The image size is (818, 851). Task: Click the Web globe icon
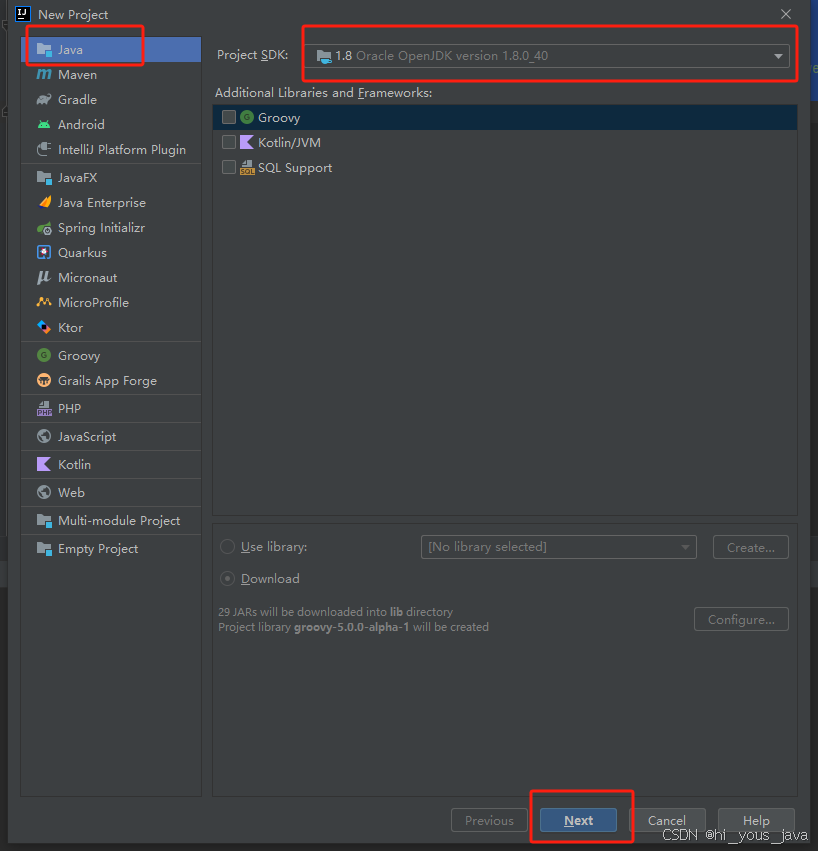click(x=44, y=492)
